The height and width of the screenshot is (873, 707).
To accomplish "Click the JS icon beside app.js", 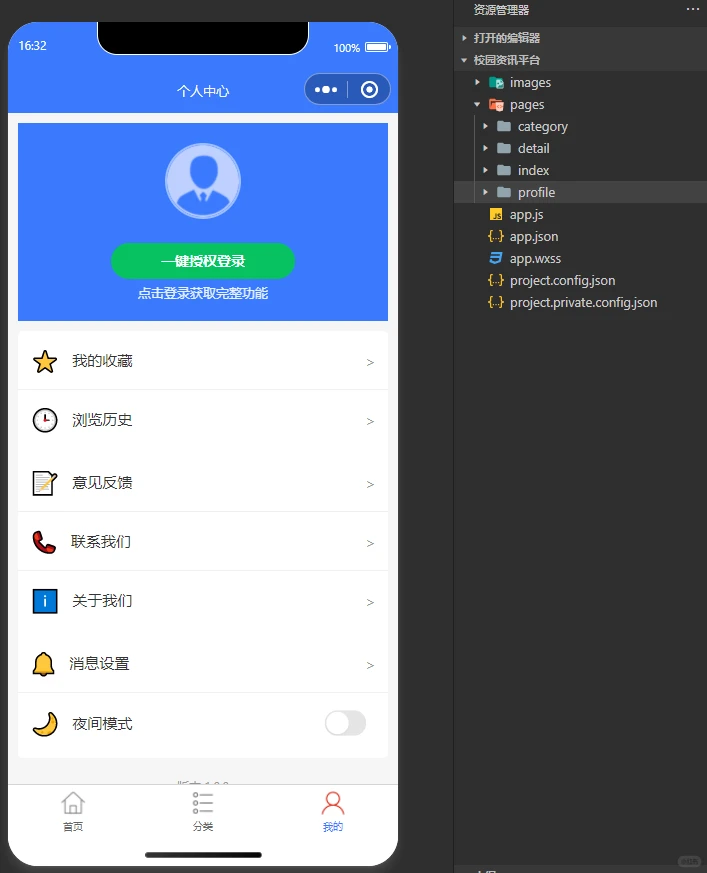I will (496, 214).
